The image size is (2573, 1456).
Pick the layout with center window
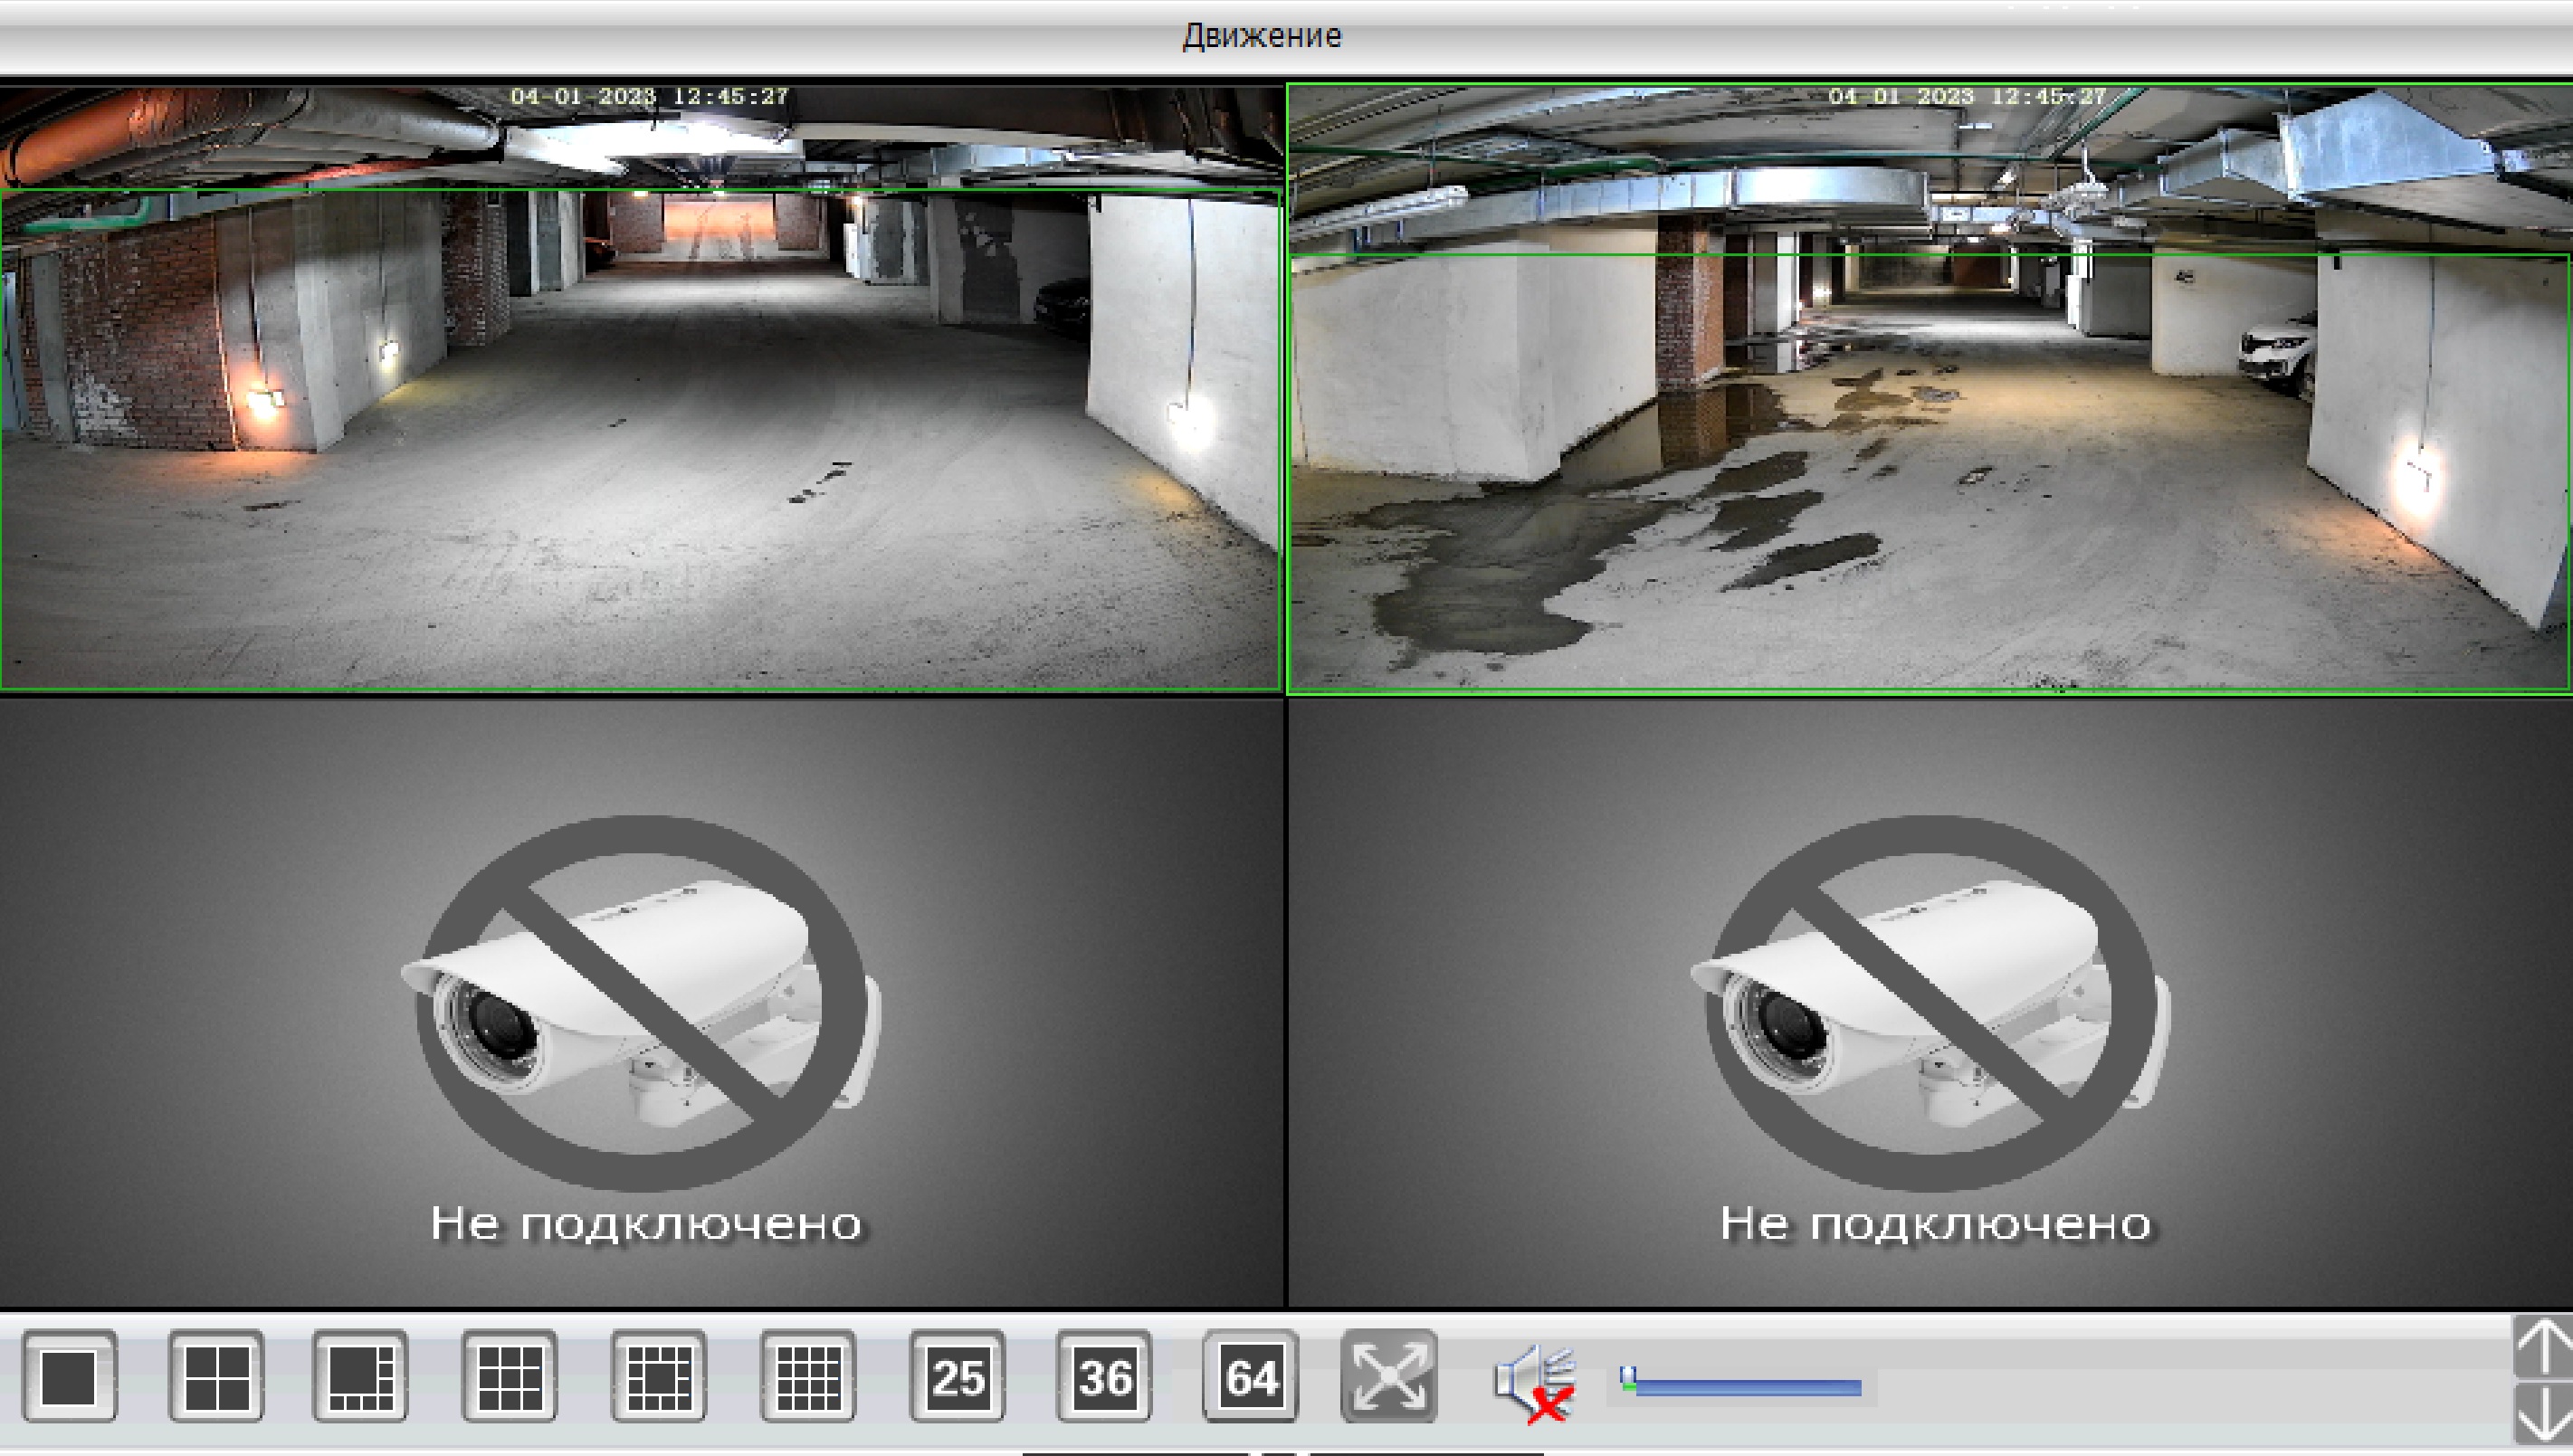(658, 1376)
